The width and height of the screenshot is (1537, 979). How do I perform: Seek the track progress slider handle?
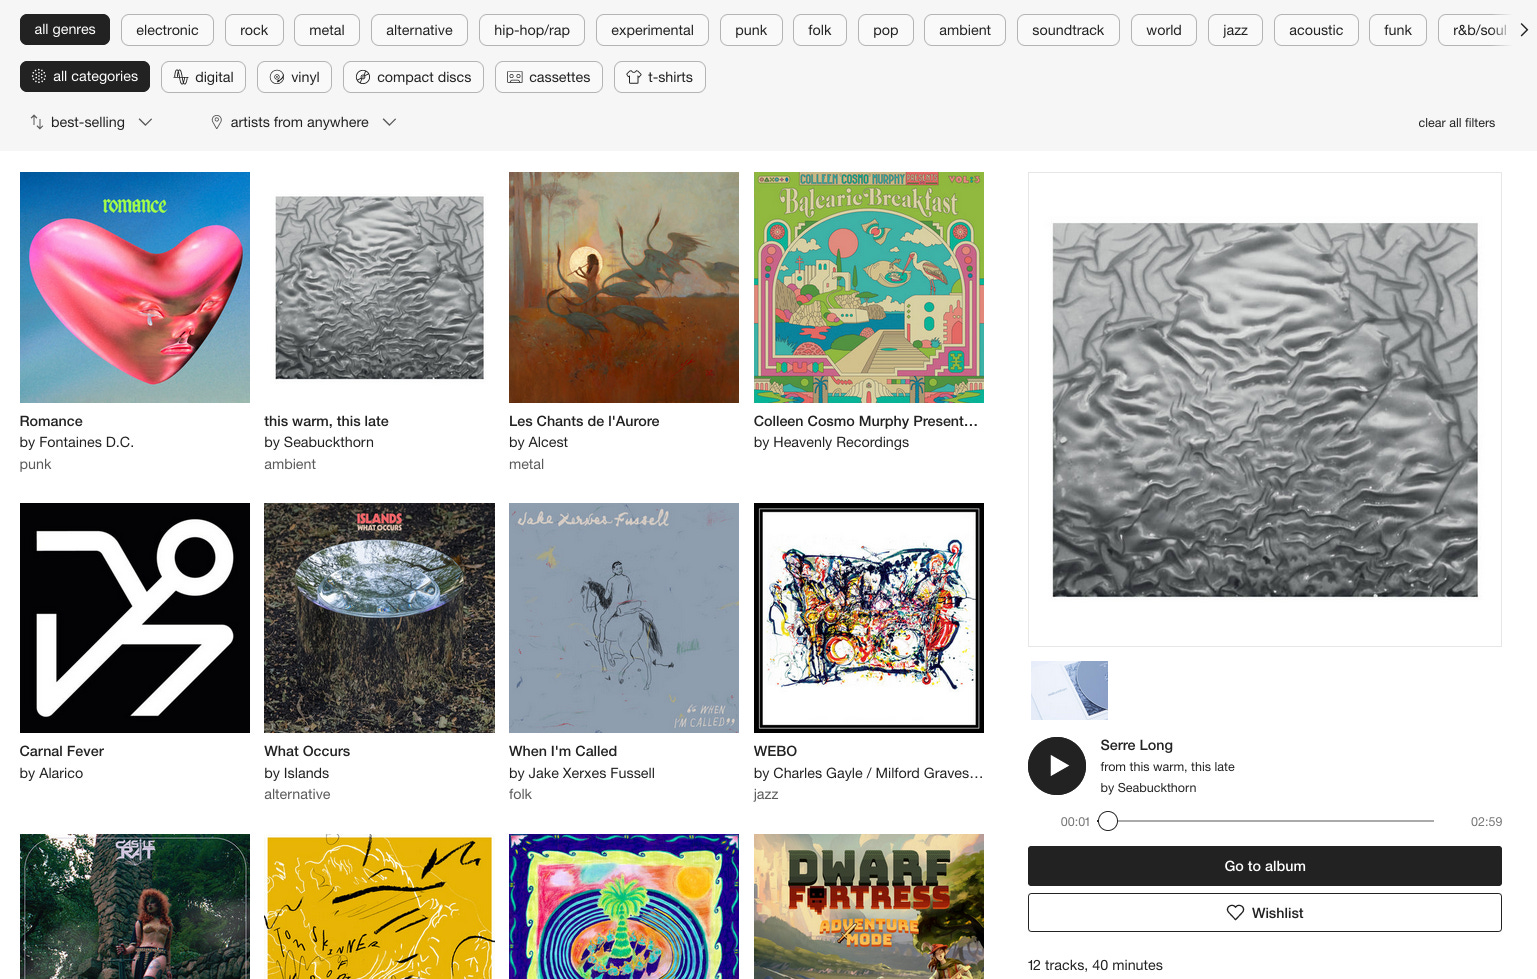click(x=1108, y=821)
